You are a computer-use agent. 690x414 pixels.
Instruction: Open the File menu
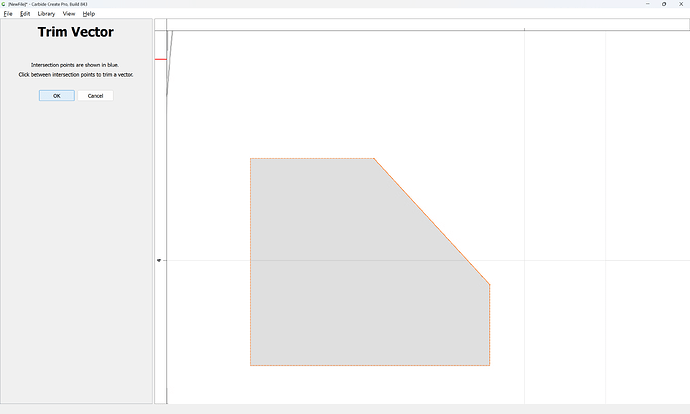point(8,14)
